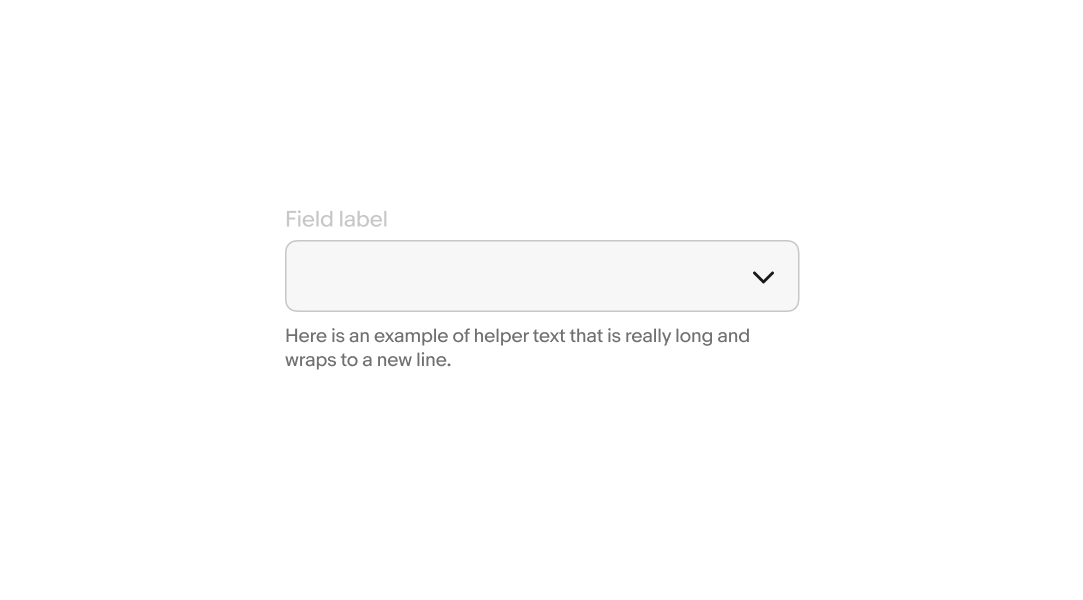Select the words "wraps to a new line."
Image resolution: width=1083 pixels, height=600 pixels.
pyautogui.click(x=368, y=360)
